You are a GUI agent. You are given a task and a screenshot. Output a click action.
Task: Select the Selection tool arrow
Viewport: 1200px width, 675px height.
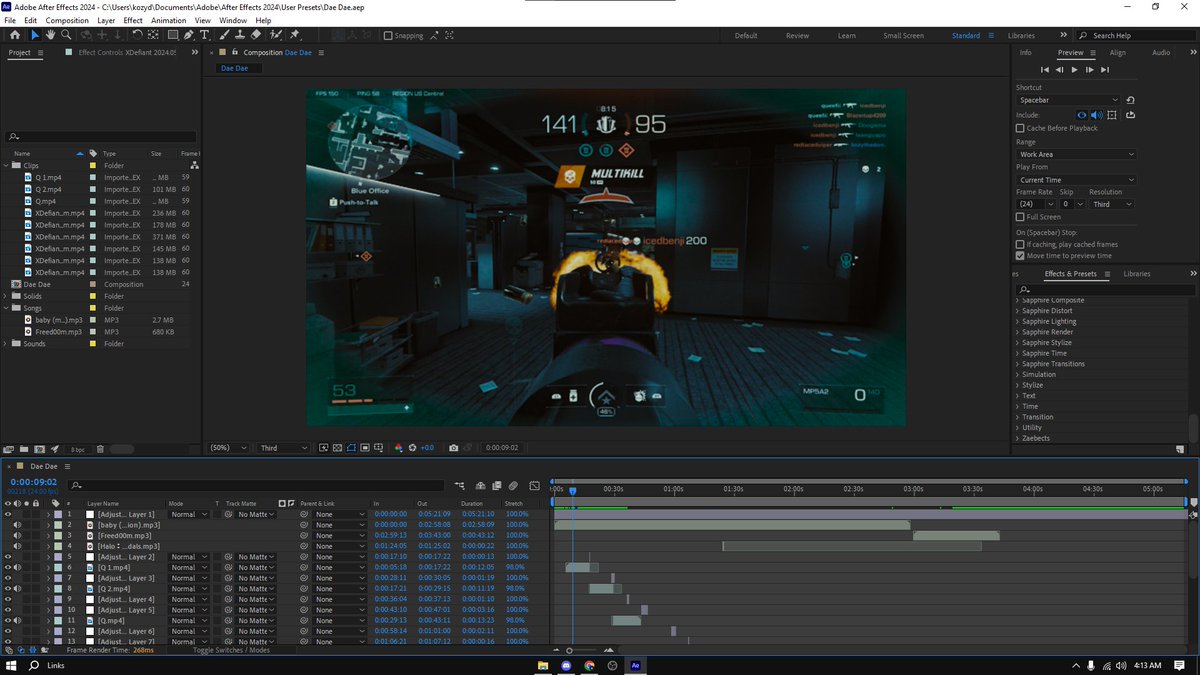(x=34, y=35)
